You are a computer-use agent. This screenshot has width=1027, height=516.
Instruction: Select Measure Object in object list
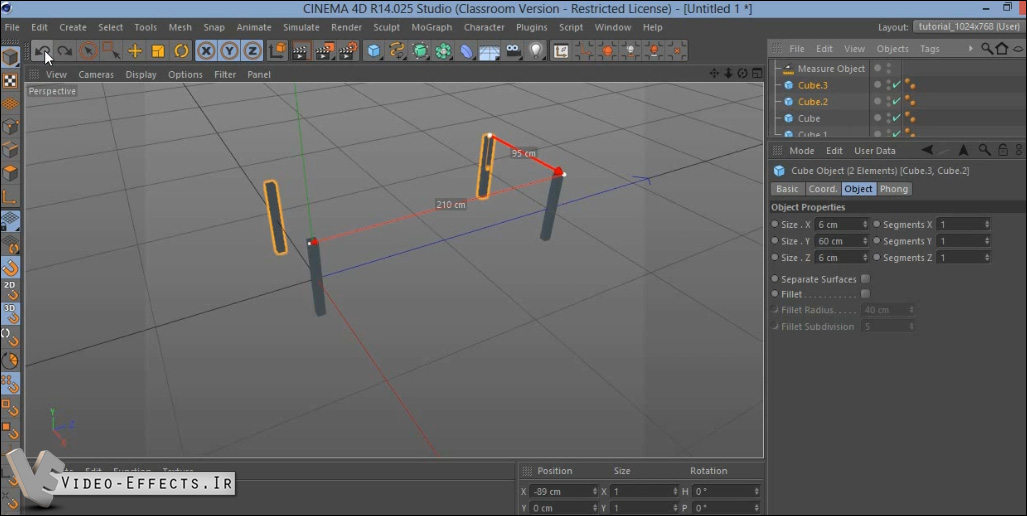(831, 69)
